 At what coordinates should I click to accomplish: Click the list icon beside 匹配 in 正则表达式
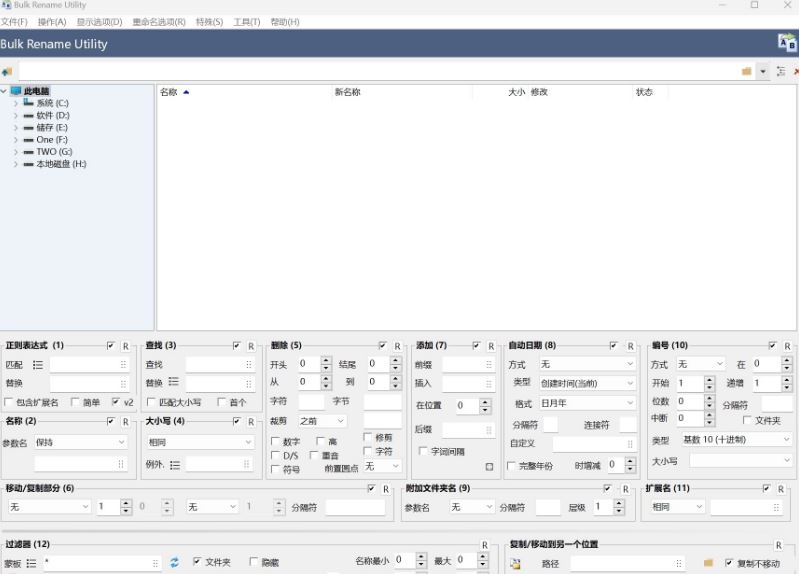pos(38,365)
